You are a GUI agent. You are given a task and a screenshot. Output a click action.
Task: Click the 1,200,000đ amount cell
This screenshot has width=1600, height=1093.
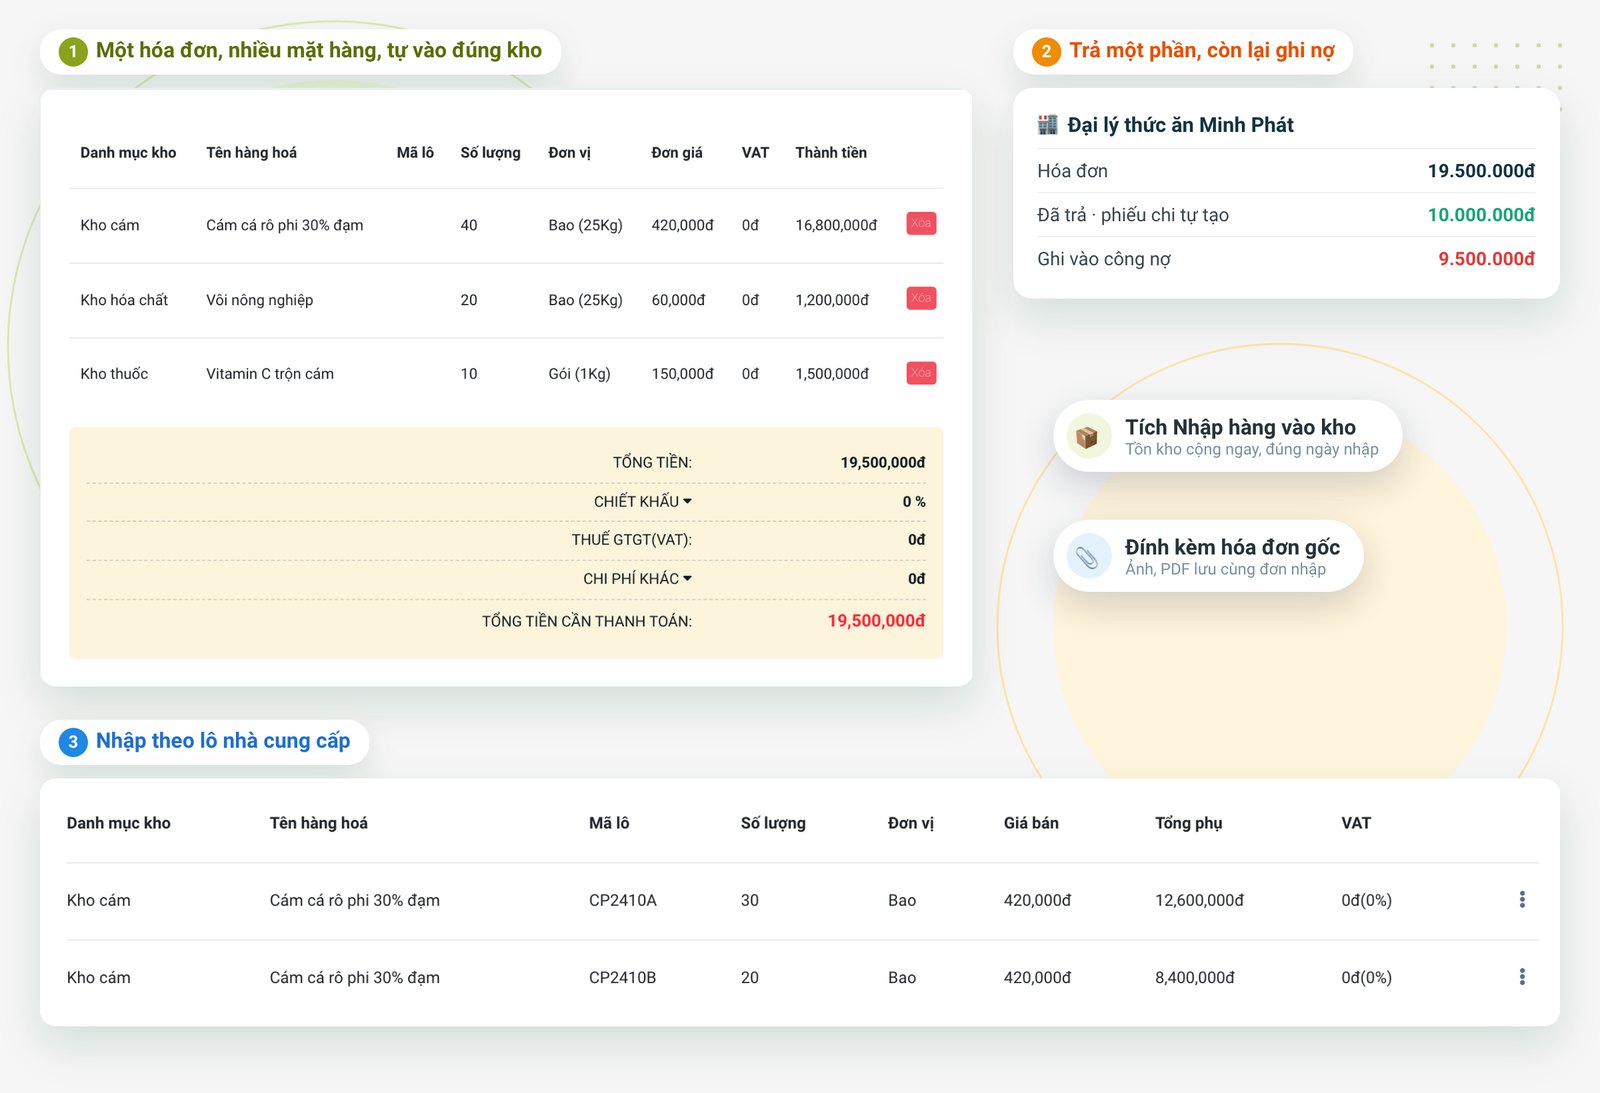point(832,300)
